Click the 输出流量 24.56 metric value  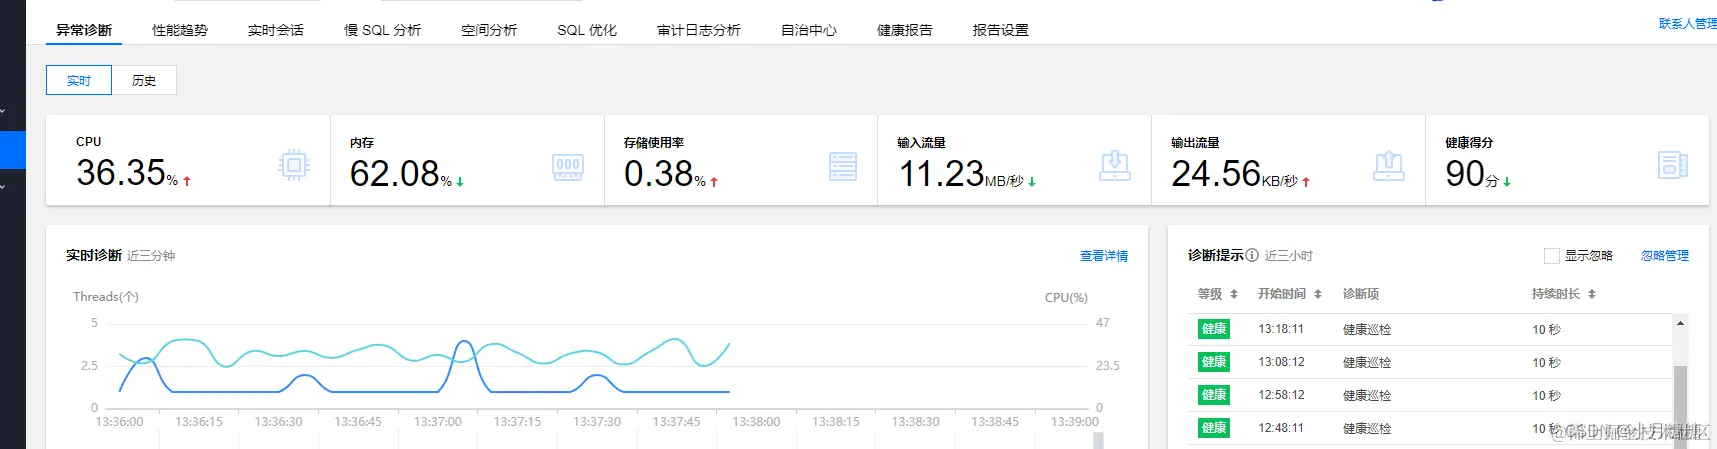pos(1216,174)
